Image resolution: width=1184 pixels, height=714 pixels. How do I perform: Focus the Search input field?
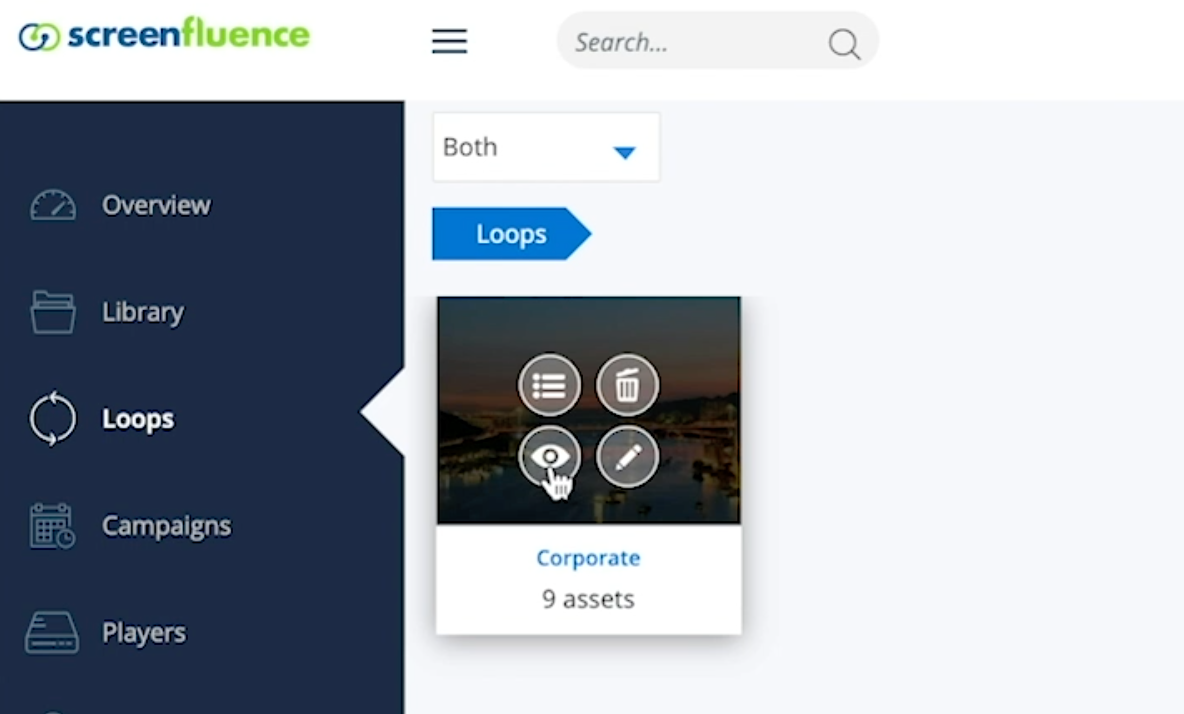[695, 42]
